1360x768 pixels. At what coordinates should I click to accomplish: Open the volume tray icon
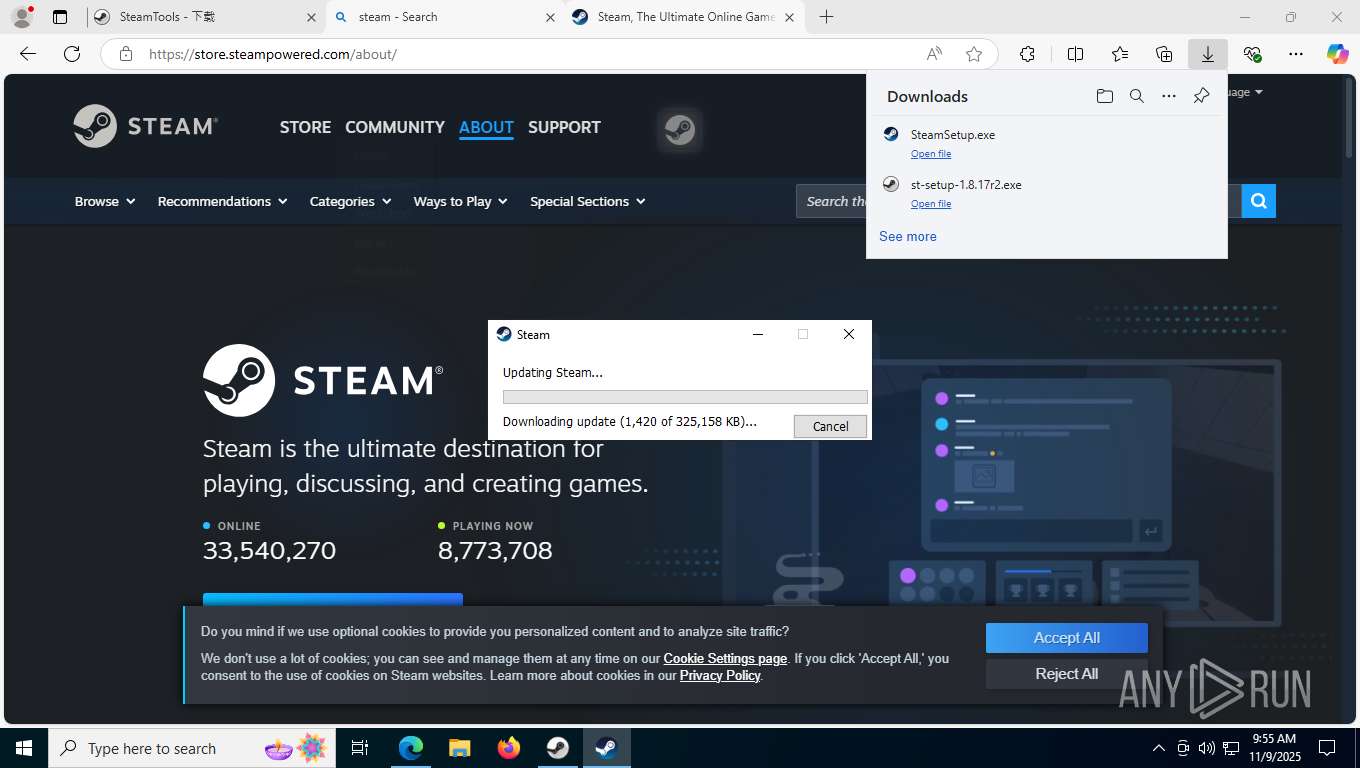pyautogui.click(x=1206, y=748)
